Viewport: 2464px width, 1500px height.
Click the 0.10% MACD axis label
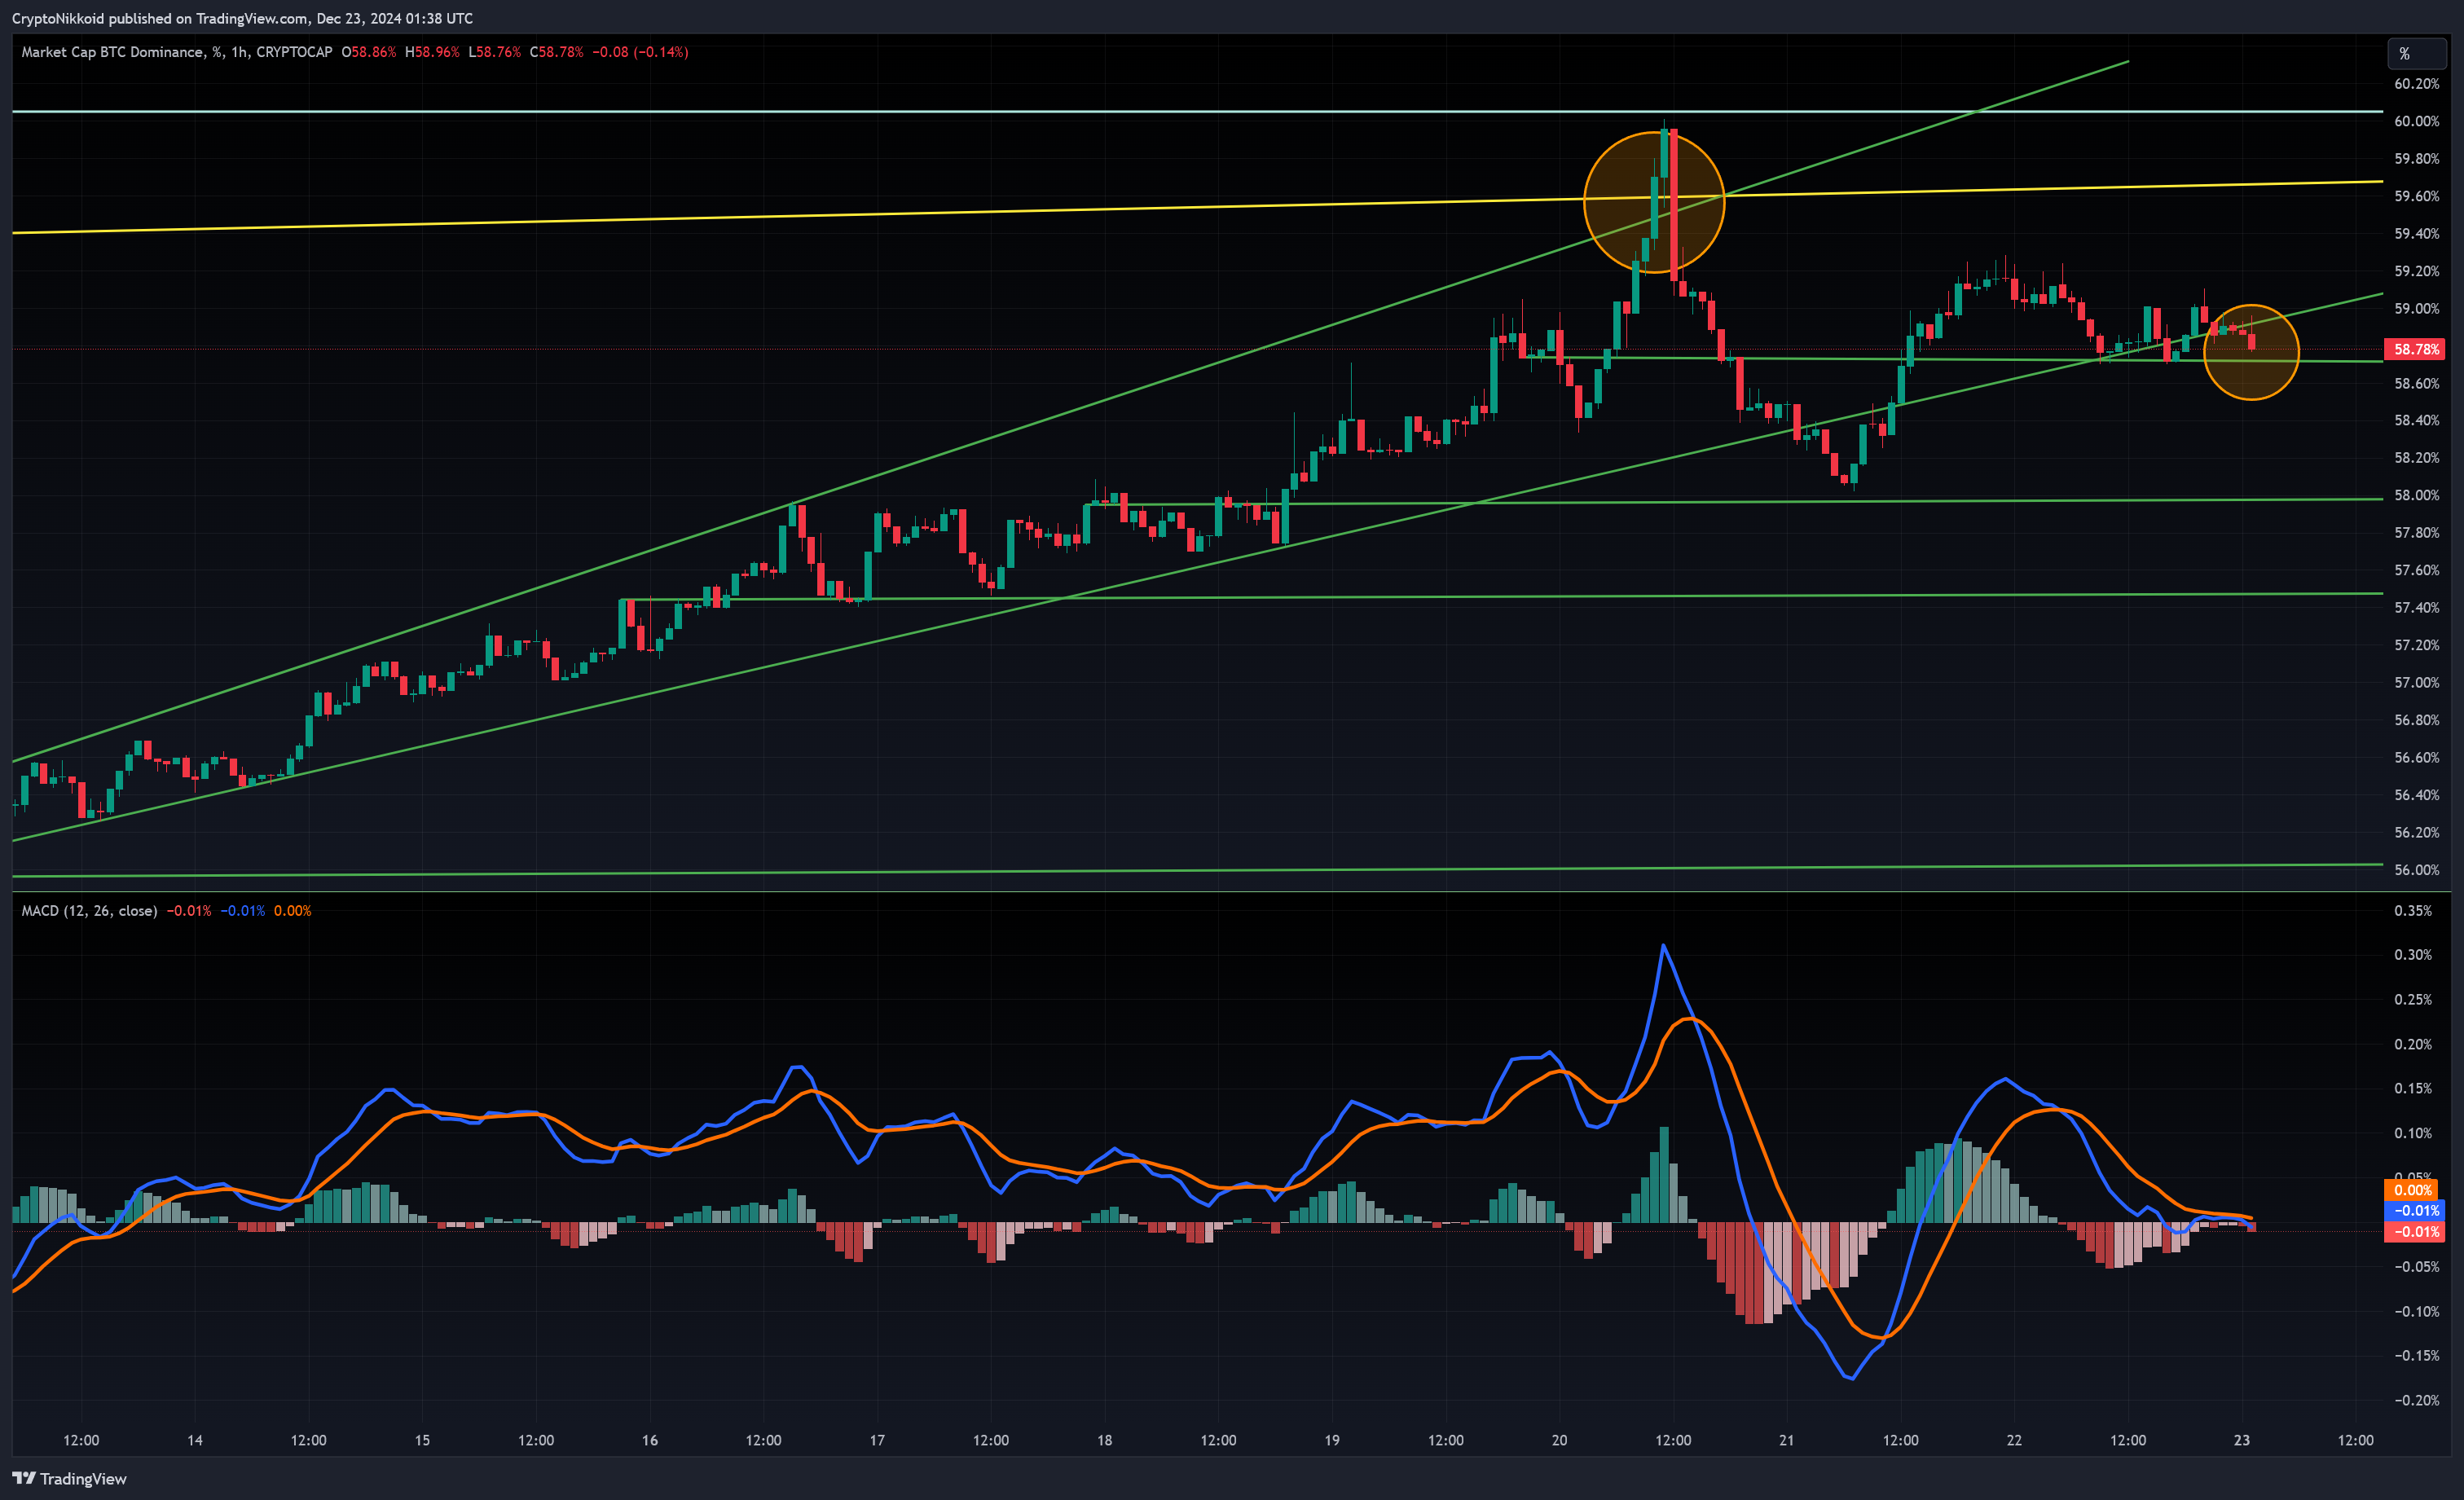[2413, 1133]
